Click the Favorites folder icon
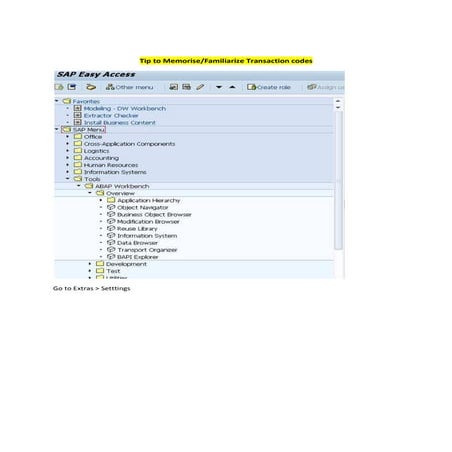The height and width of the screenshot is (452, 452). (x=67, y=101)
